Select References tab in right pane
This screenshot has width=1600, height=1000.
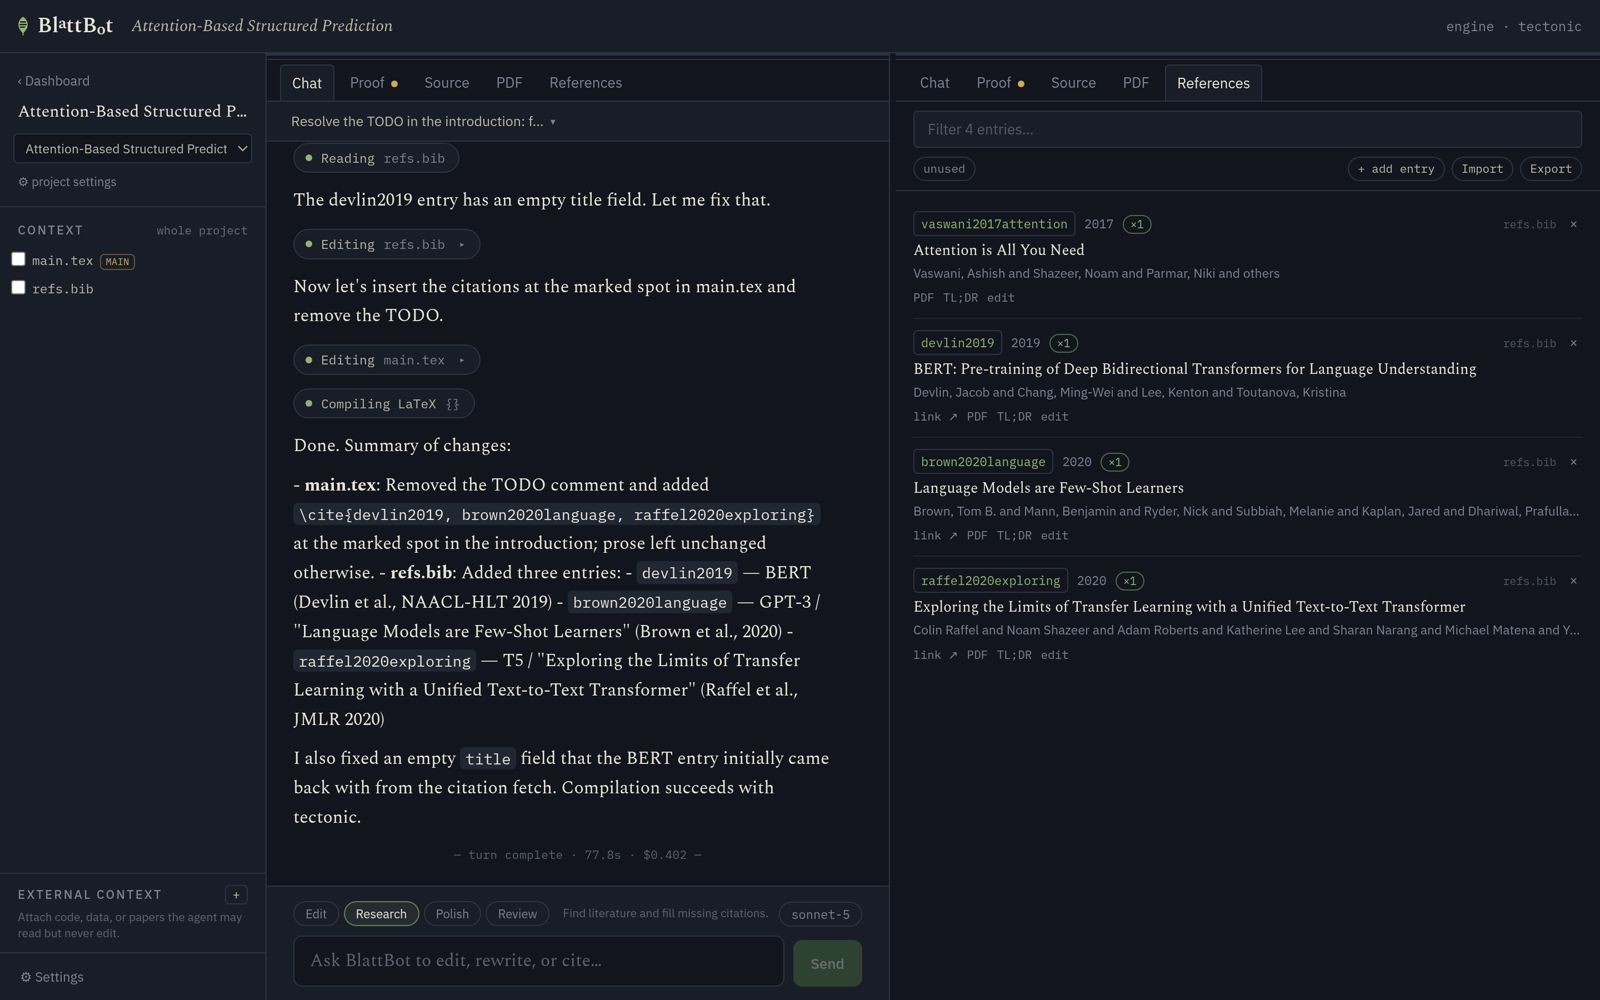(x=1213, y=83)
